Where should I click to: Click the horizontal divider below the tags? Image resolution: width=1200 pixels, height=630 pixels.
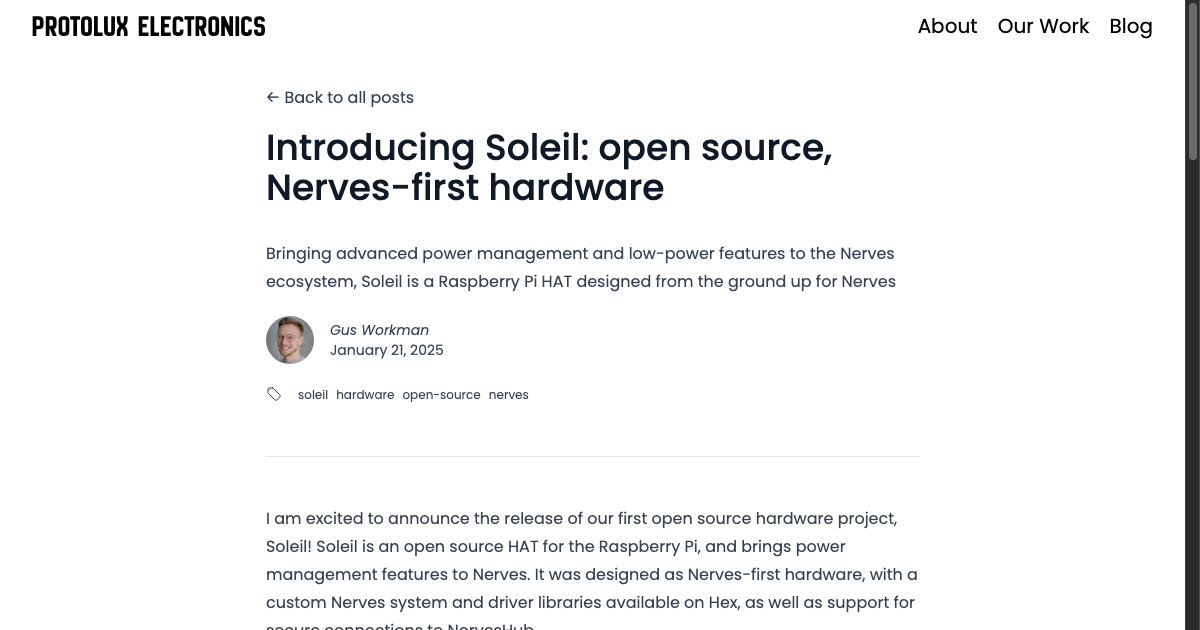[591, 455]
